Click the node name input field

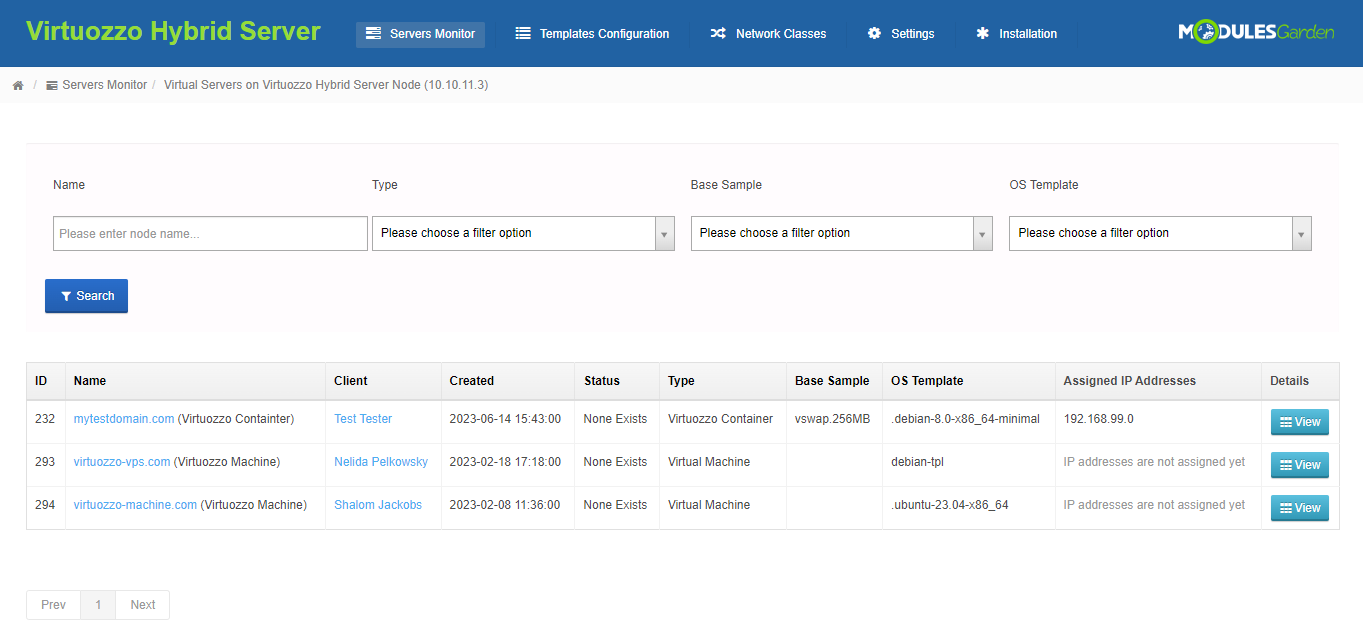tap(210, 233)
